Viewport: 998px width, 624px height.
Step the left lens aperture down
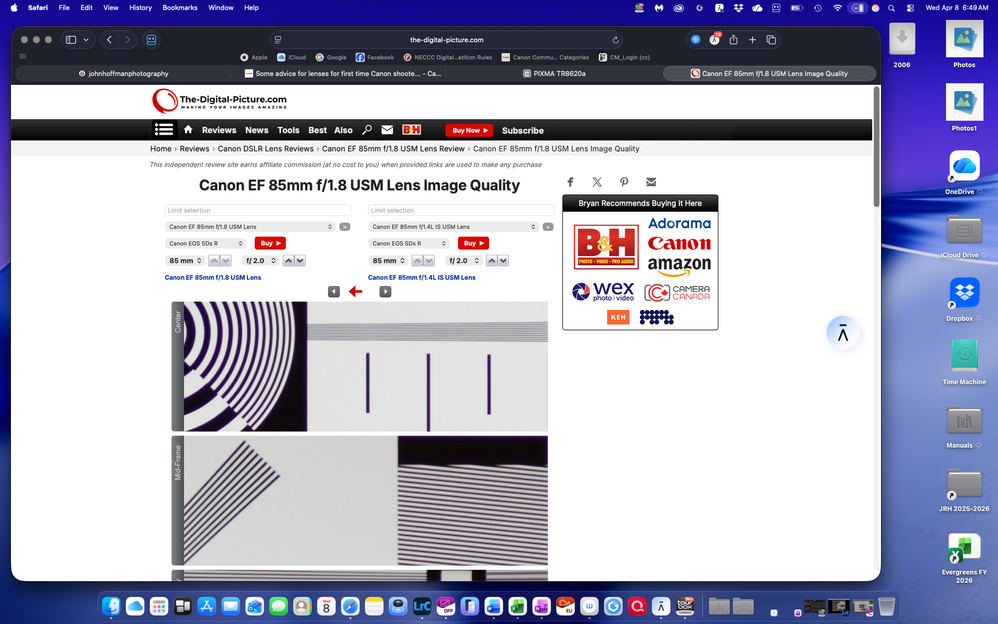[x=300, y=260]
